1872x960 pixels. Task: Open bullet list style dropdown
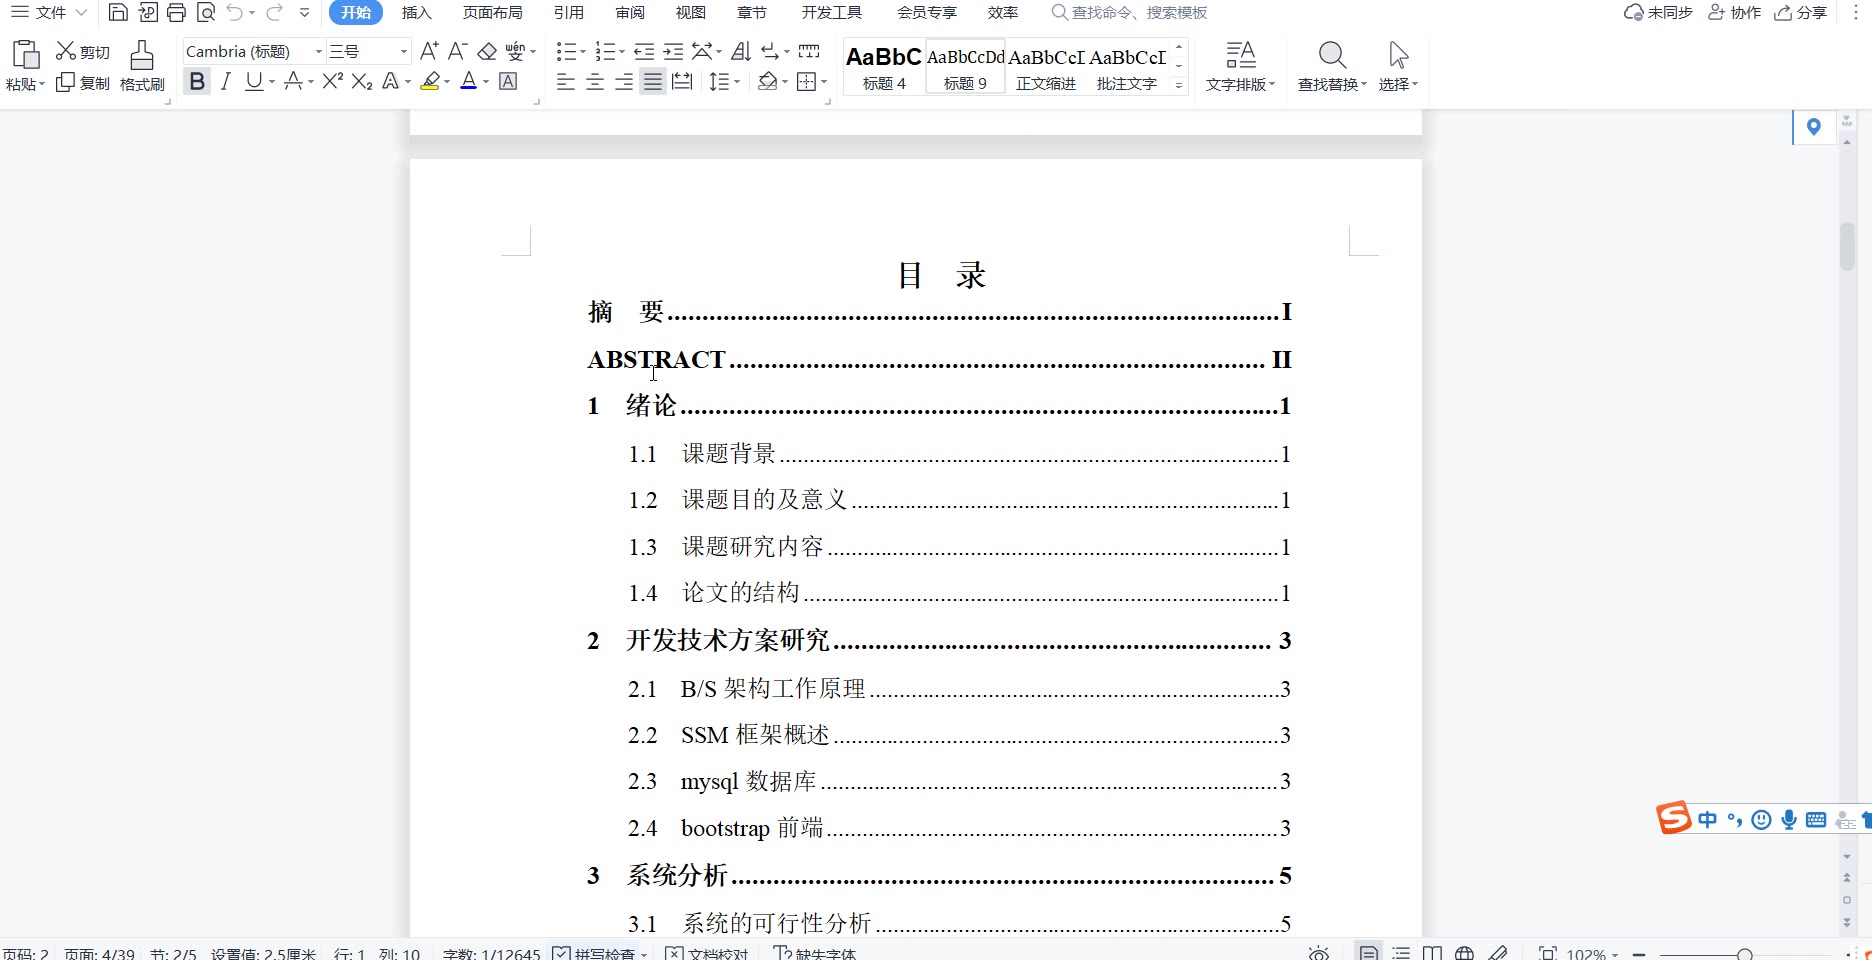click(582, 52)
